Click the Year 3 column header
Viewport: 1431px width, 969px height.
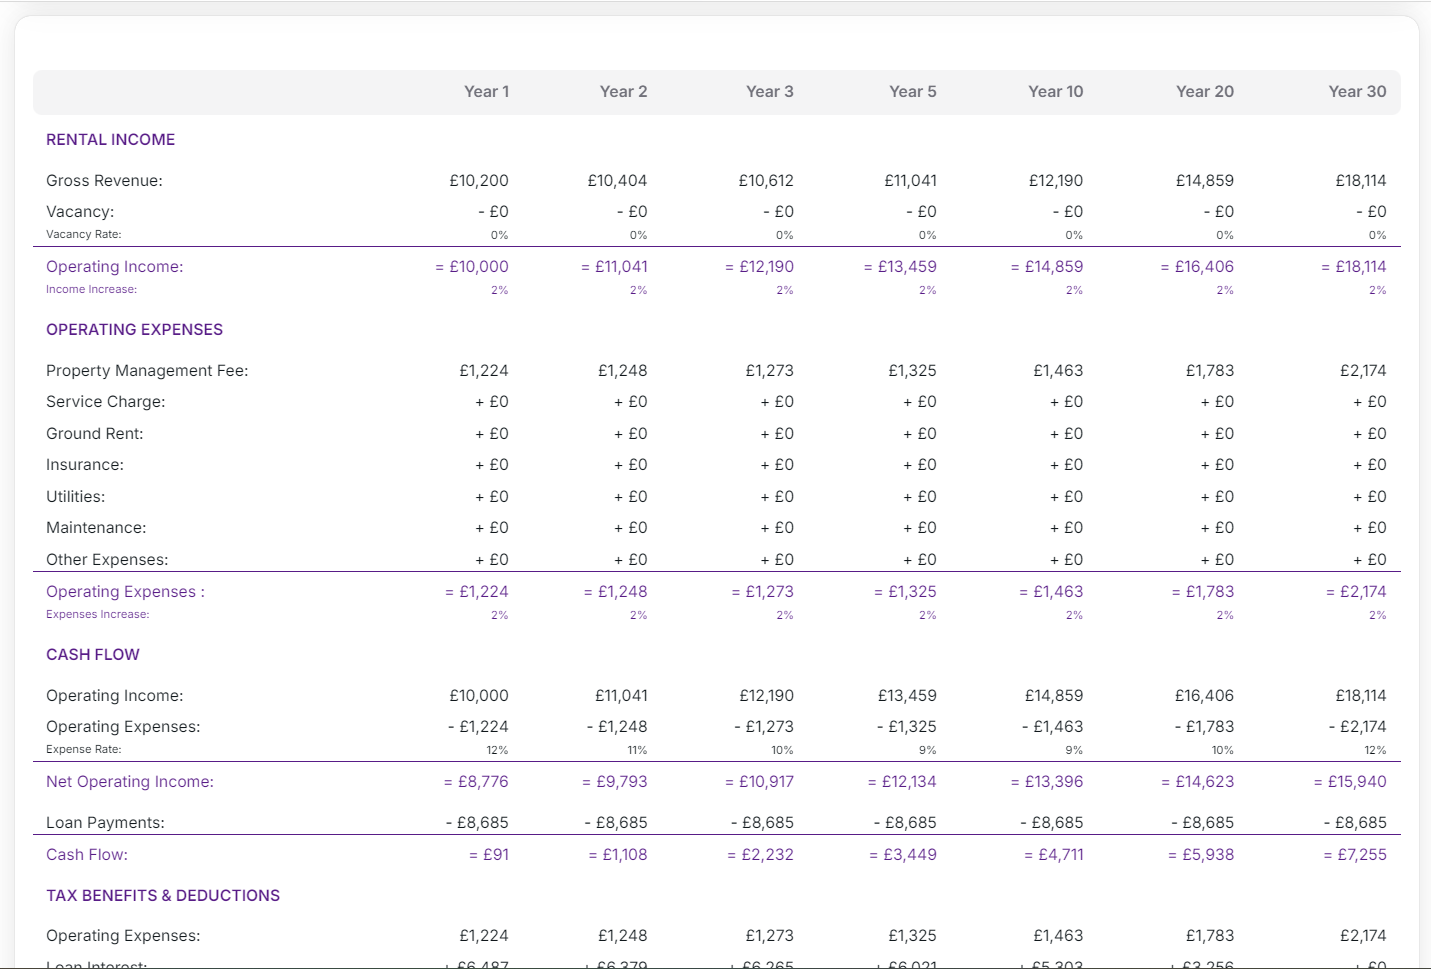pos(769,91)
